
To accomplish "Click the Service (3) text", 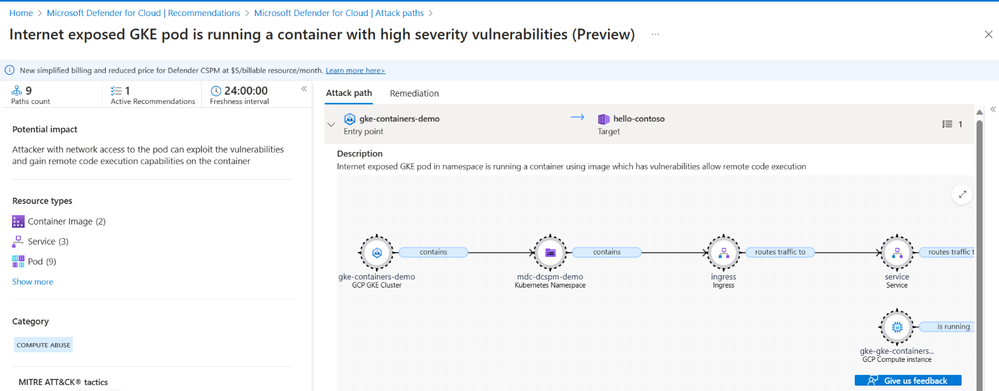I will click(48, 241).
